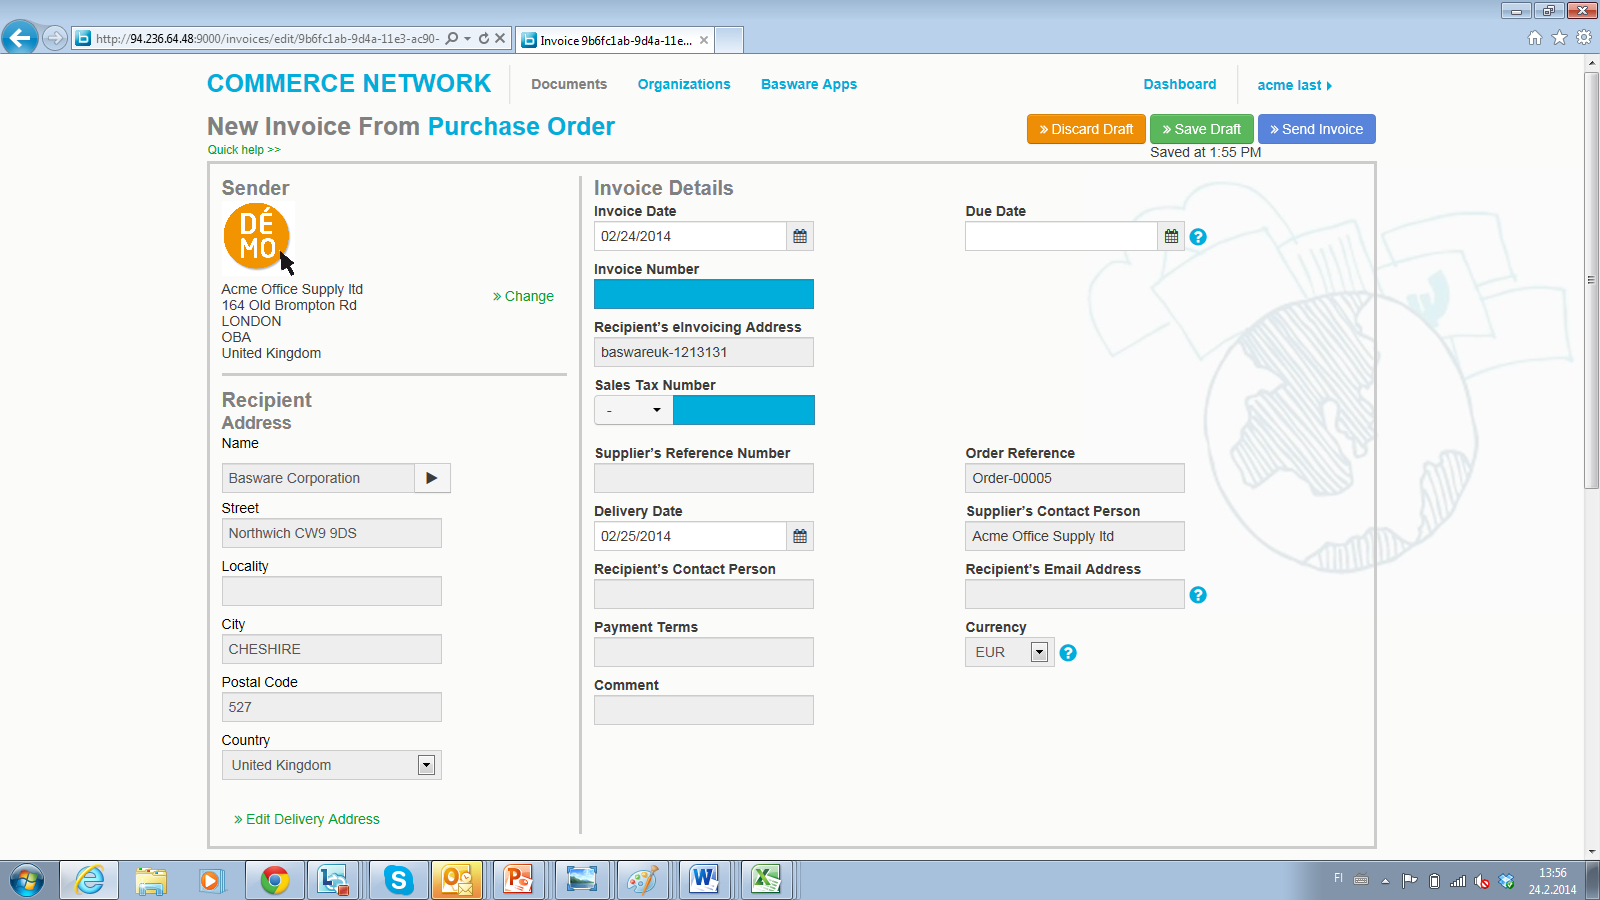This screenshot has height=900, width=1600.
Task: Open the Basware Apps menu
Action: click(809, 84)
